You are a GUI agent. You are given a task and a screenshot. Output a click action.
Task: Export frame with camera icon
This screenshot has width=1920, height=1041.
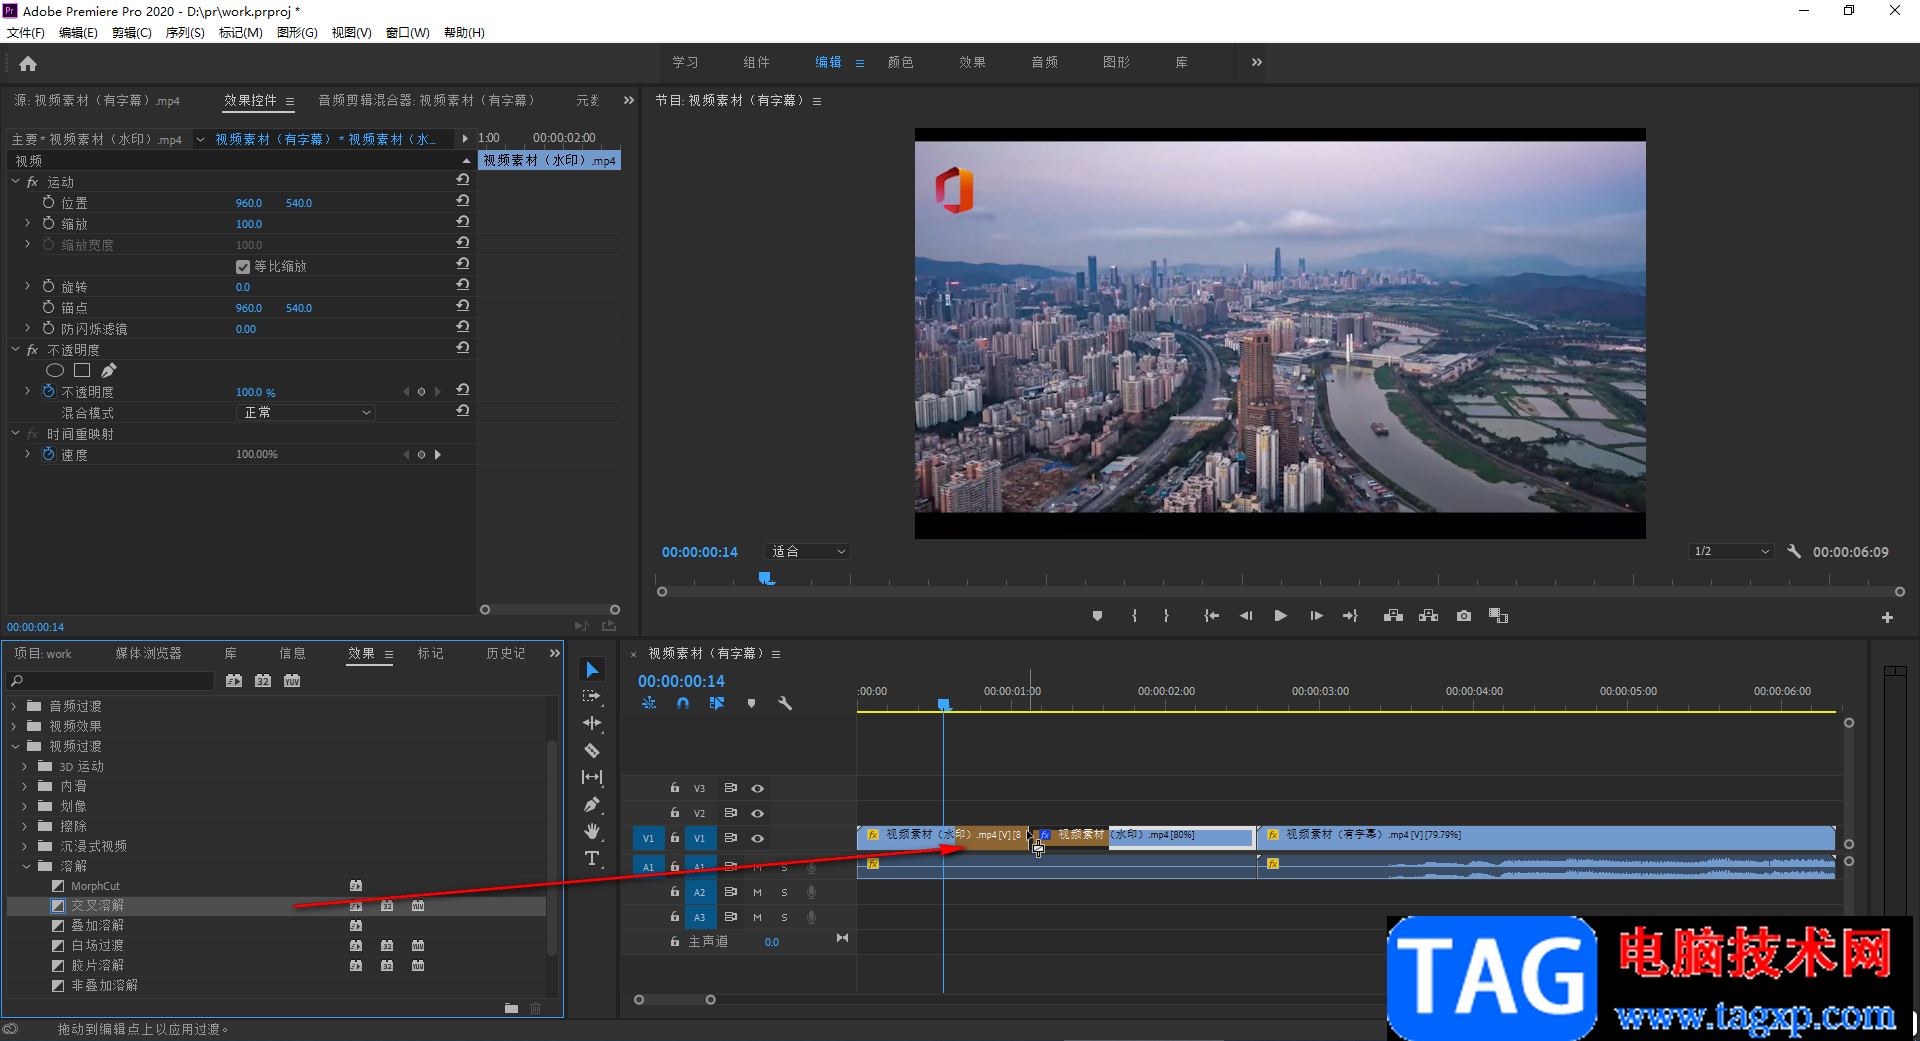1464,616
